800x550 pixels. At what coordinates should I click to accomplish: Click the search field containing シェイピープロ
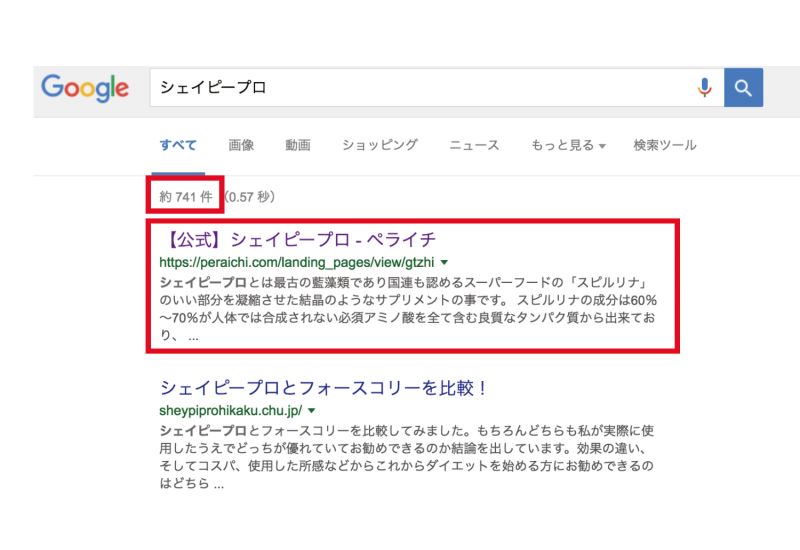[437, 88]
